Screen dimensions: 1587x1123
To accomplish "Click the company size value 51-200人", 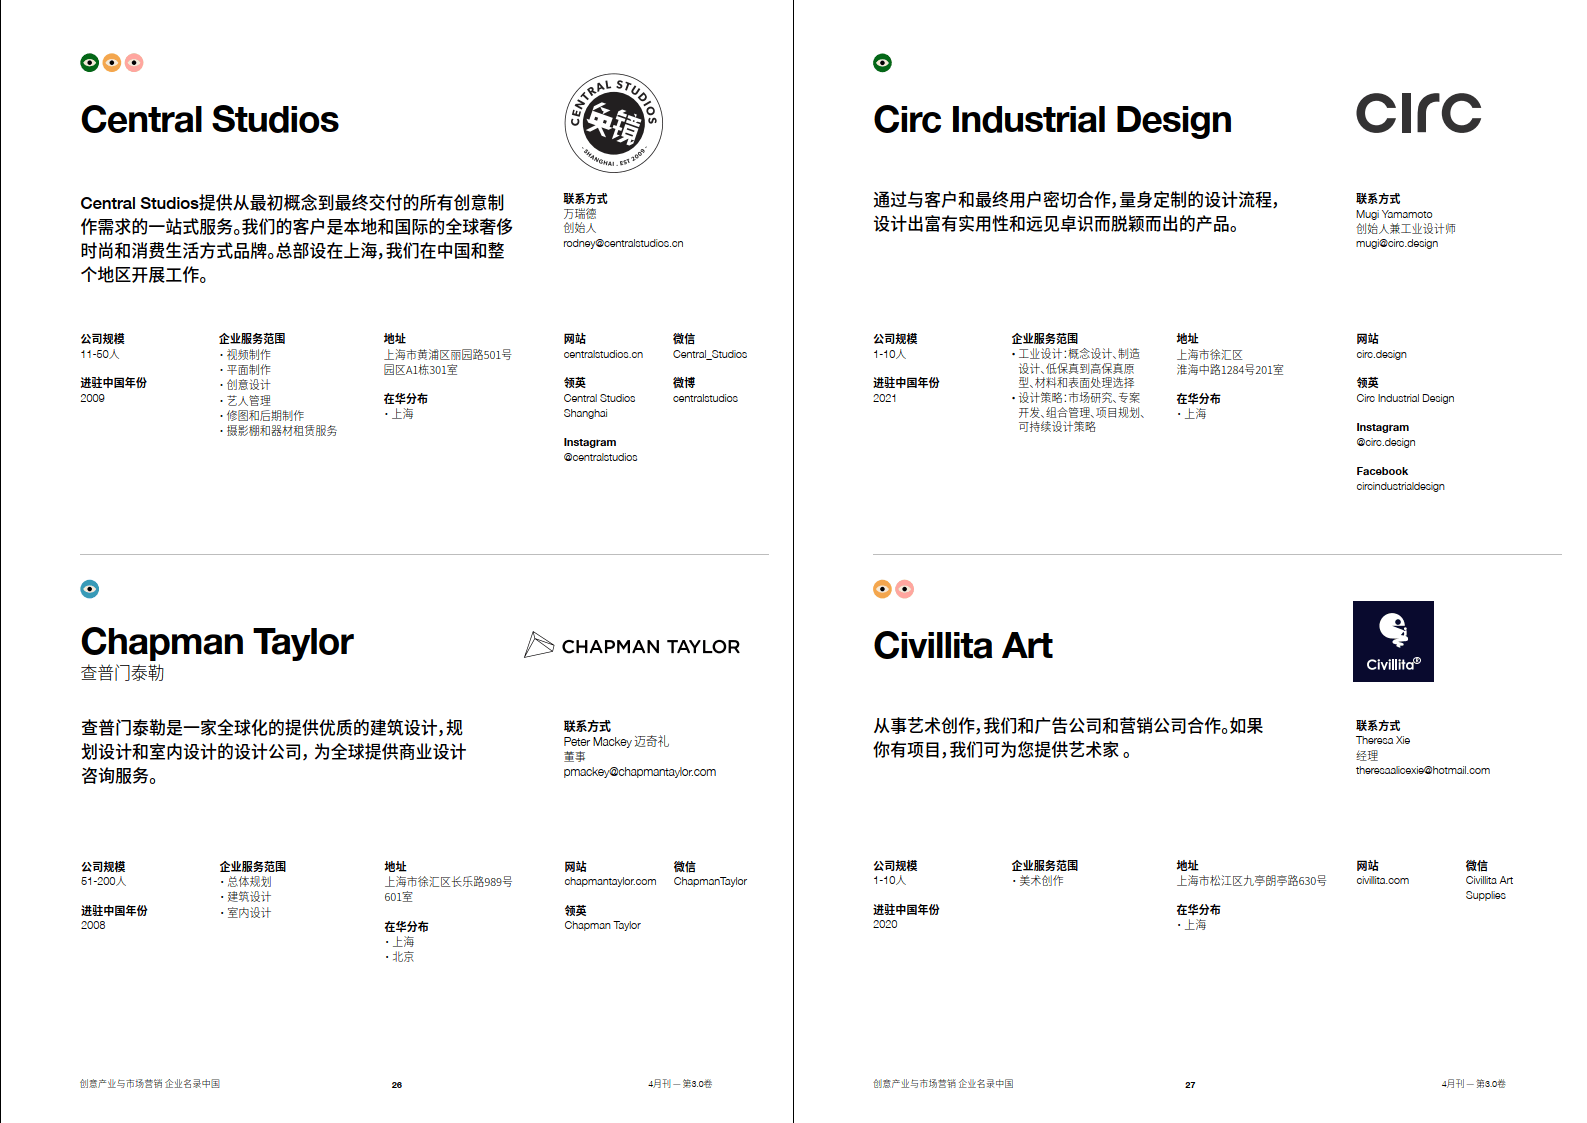I will click(x=104, y=881).
